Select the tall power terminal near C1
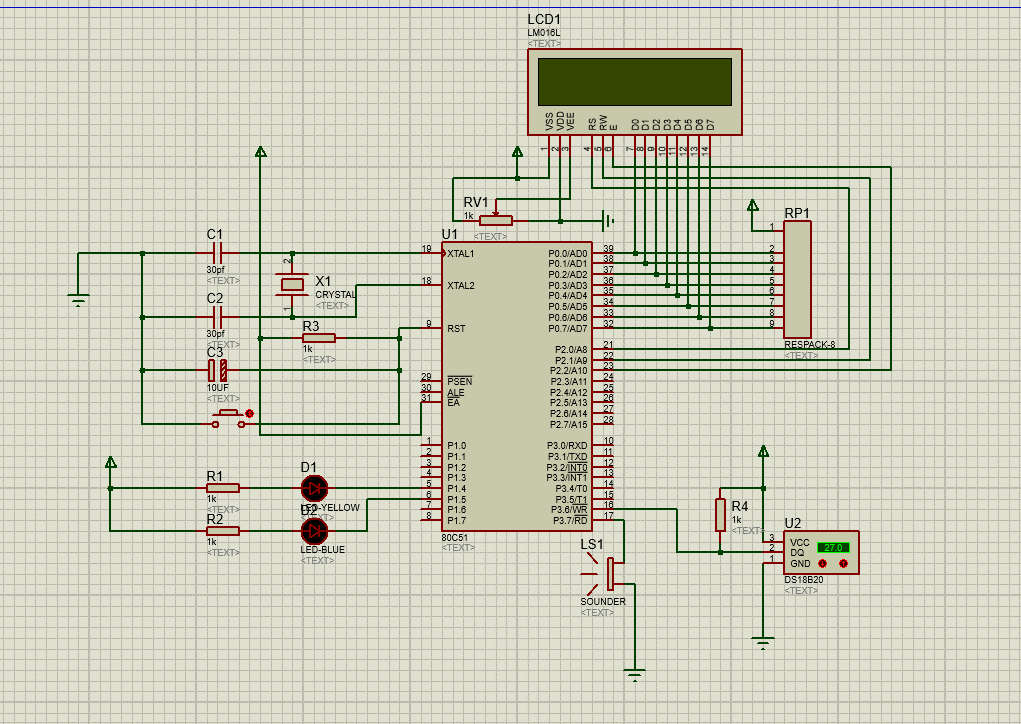 point(260,152)
